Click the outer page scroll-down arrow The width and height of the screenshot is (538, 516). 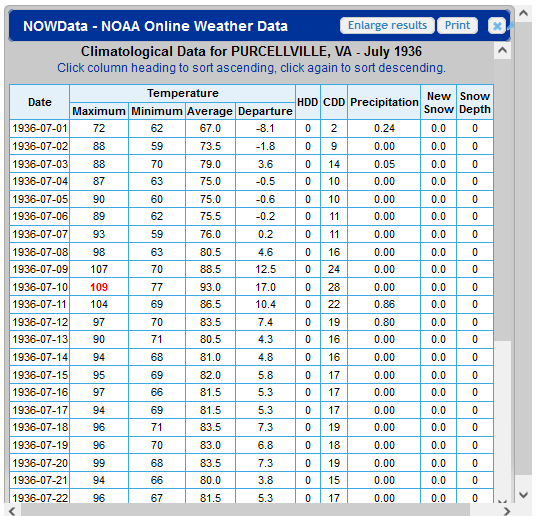(x=523, y=495)
